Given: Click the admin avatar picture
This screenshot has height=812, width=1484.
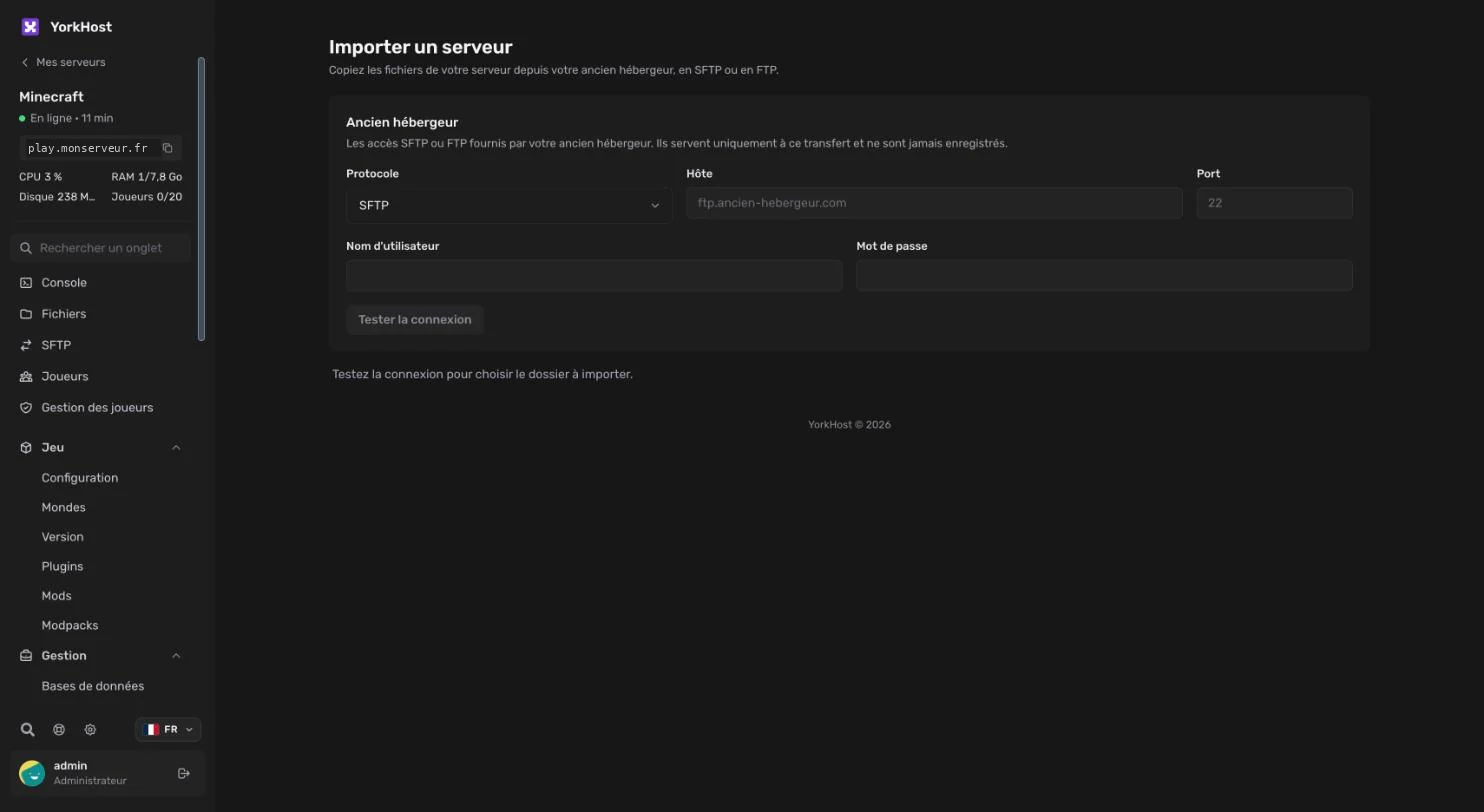Looking at the screenshot, I should coord(32,773).
